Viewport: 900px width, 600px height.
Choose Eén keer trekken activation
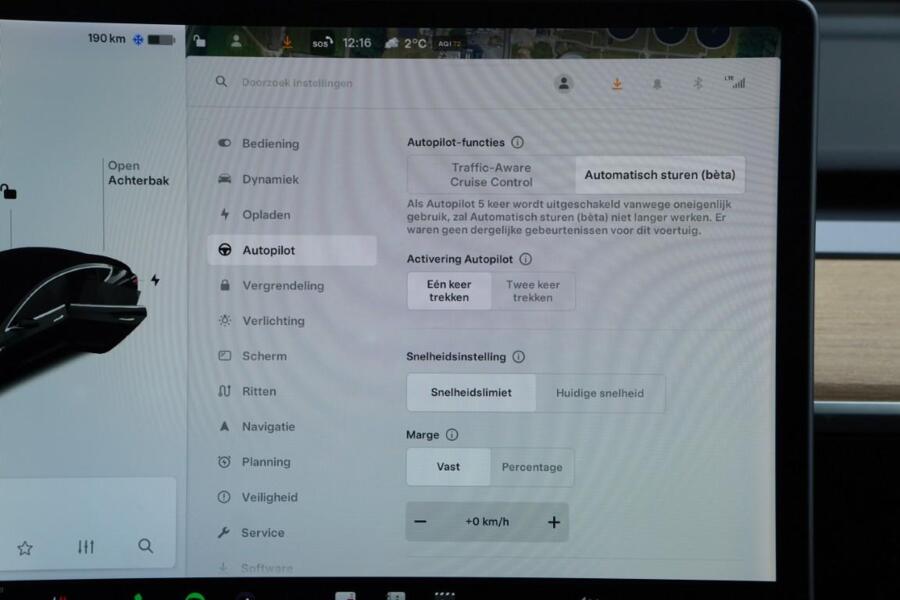pyautogui.click(x=449, y=291)
